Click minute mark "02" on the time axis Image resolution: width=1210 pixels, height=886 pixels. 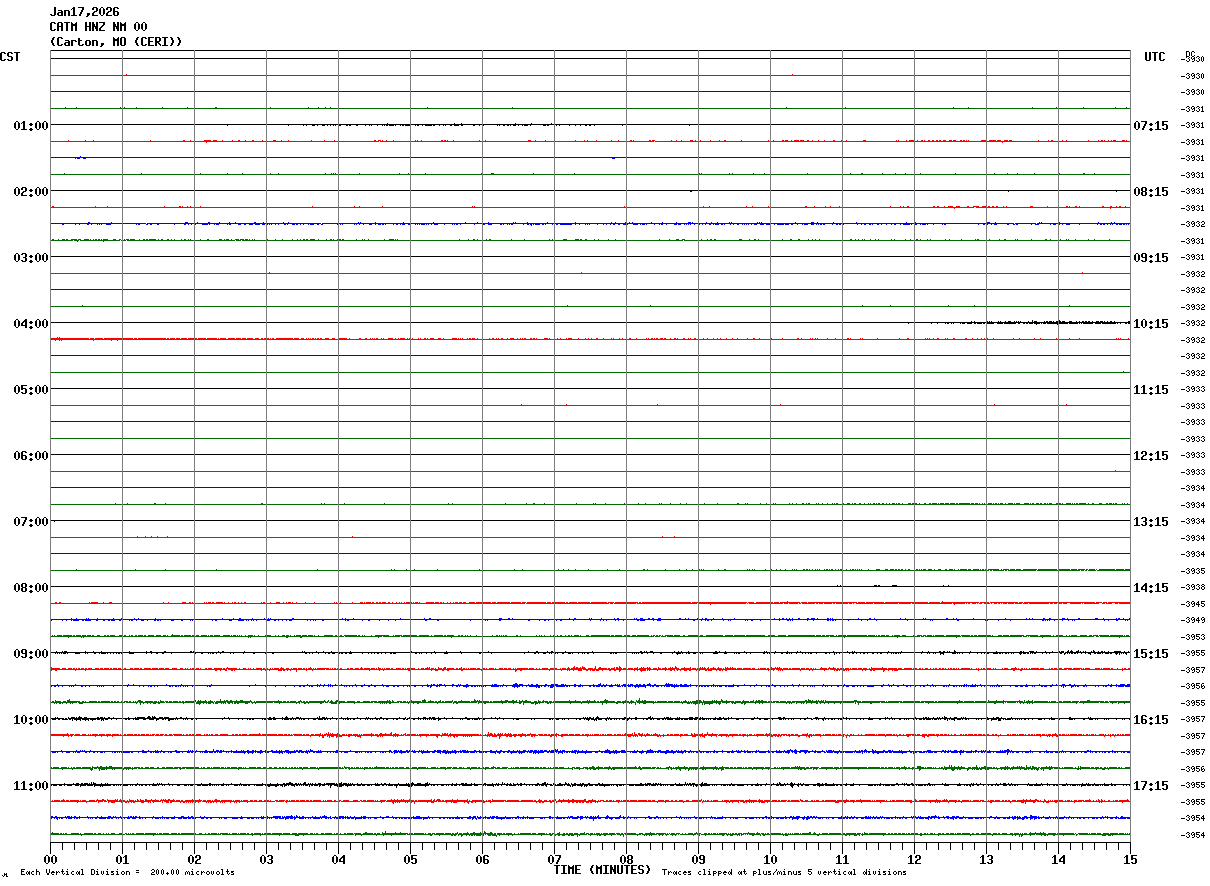click(194, 859)
